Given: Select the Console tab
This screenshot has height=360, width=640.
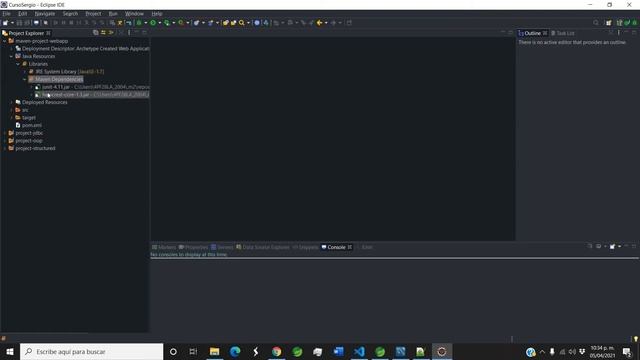Looking at the screenshot, I should (336, 247).
